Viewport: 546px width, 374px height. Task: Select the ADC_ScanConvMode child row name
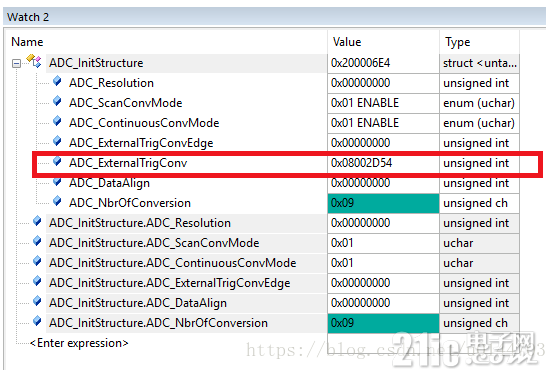pyautogui.click(x=126, y=103)
